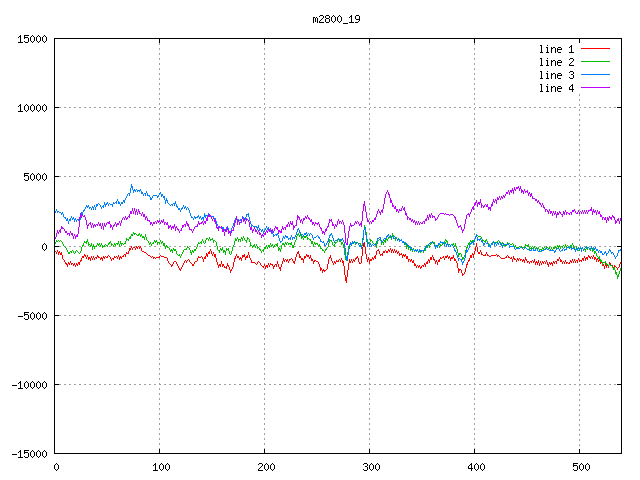
Task: Click the 100 x-axis tick label
Action: [160, 467]
